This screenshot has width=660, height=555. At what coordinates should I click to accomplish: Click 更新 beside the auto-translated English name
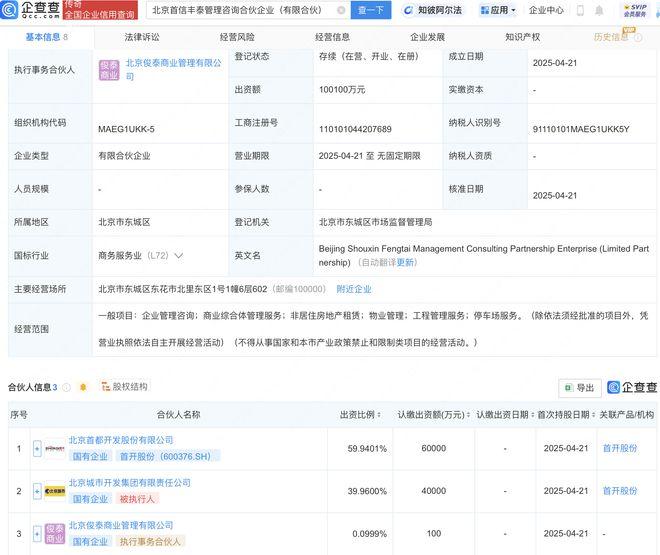point(405,263)
